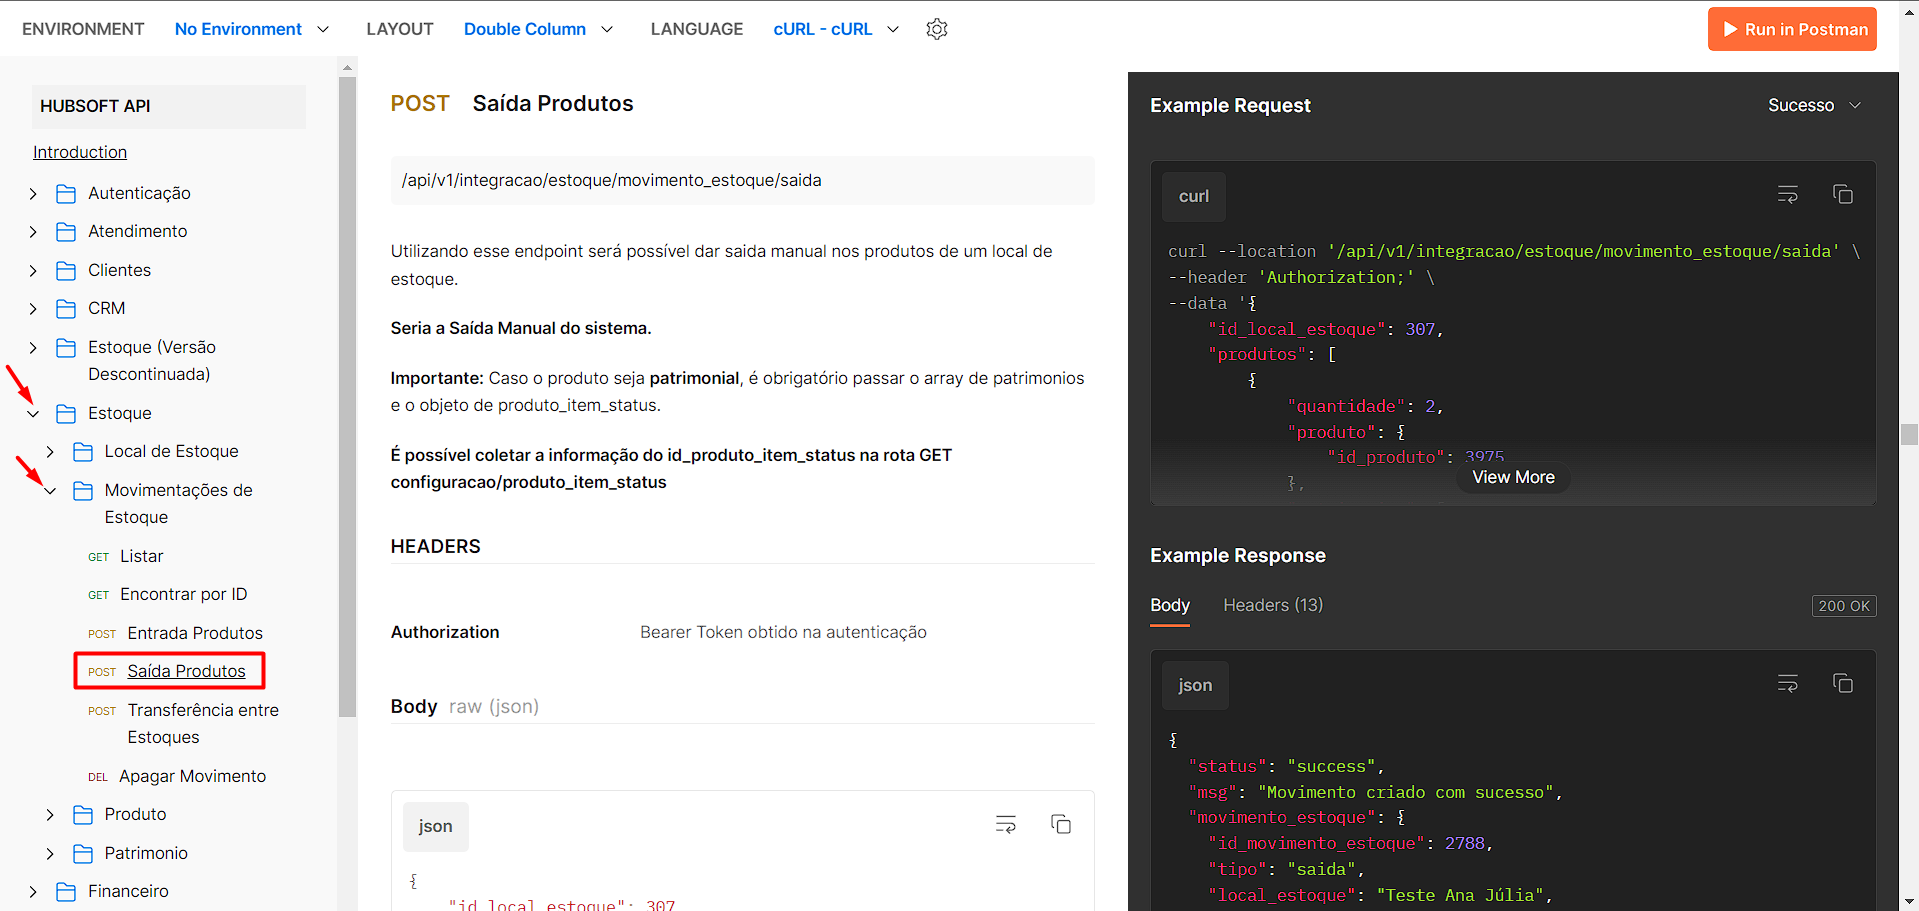Expand the Produto folder chevron
This screenshot has height=911, width=1919.
pos(50,815)
